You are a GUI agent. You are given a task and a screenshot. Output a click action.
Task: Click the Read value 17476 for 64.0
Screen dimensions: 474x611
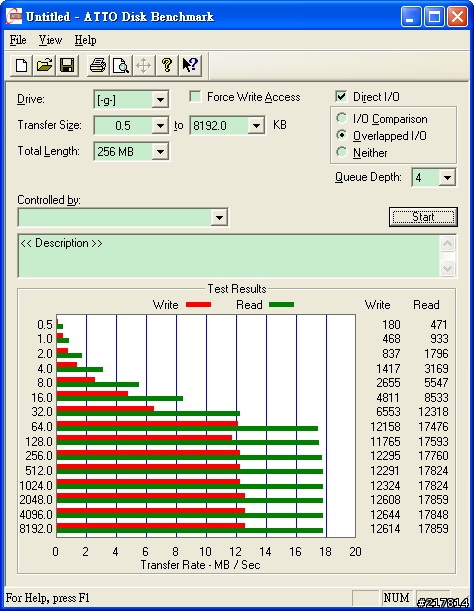tap(433, 427)
